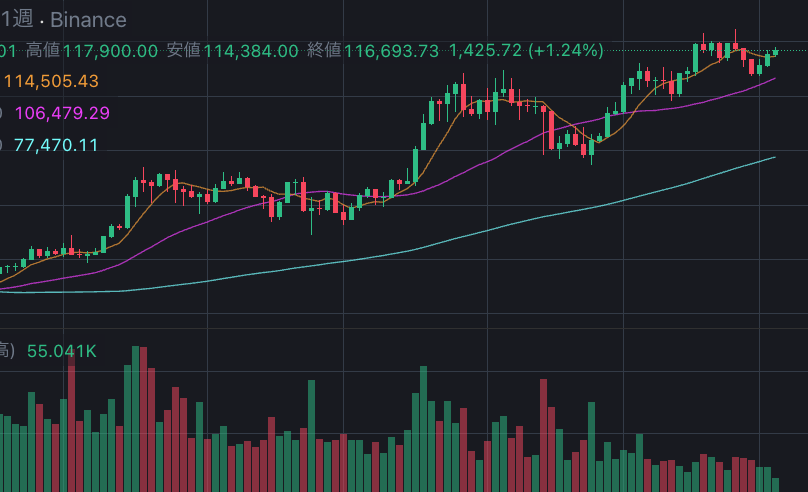Click the volume readout 55.041K
Viewport: 808px width, 492px height.
click(61, 351)
